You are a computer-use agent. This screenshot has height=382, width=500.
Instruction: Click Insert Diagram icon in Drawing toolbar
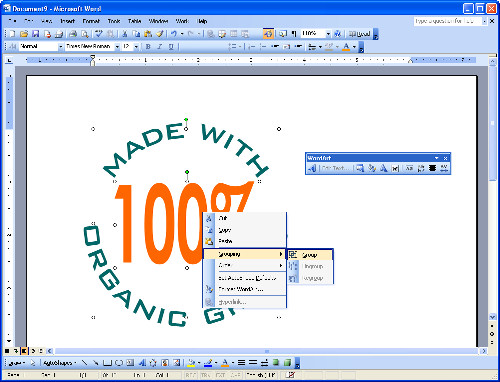pos(153,363)
